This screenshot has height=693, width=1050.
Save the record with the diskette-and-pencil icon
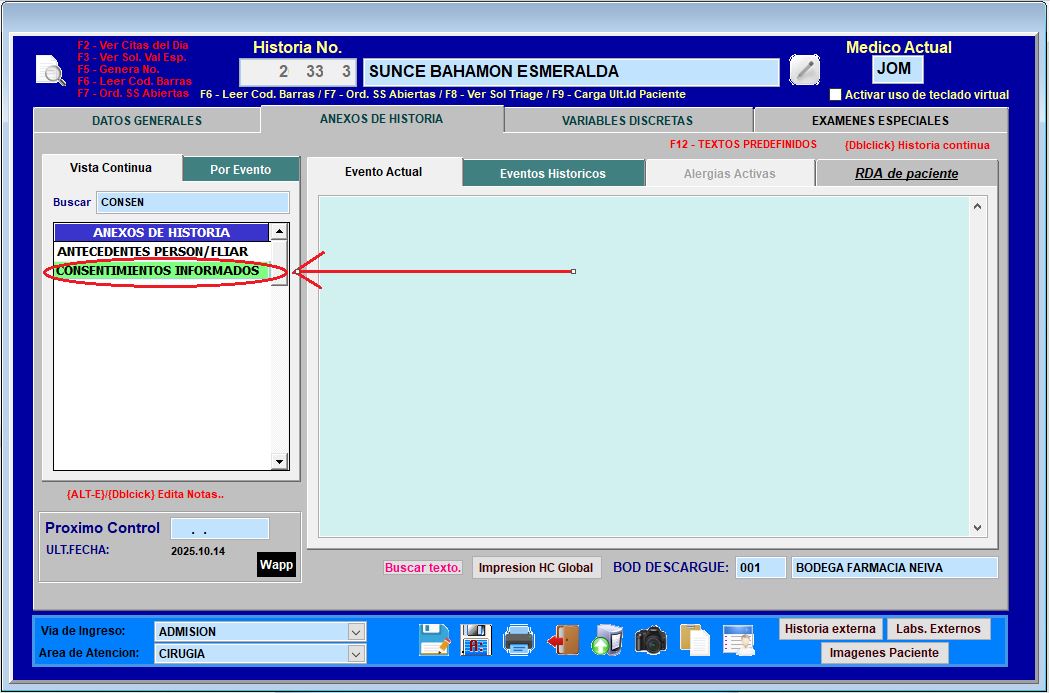click(434, 639)
